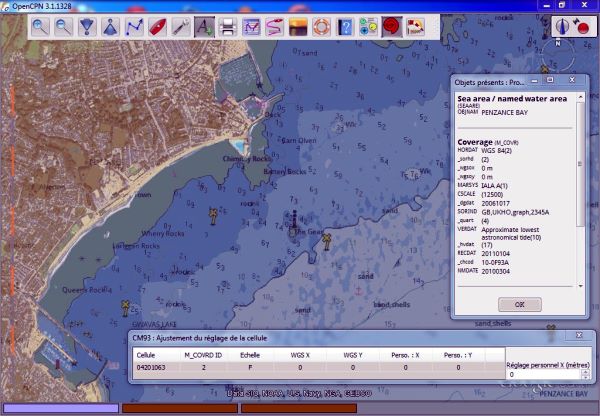600x416 pixels.
Task: Click the red GPS status indicator icon
Action: tap(582, 27)
